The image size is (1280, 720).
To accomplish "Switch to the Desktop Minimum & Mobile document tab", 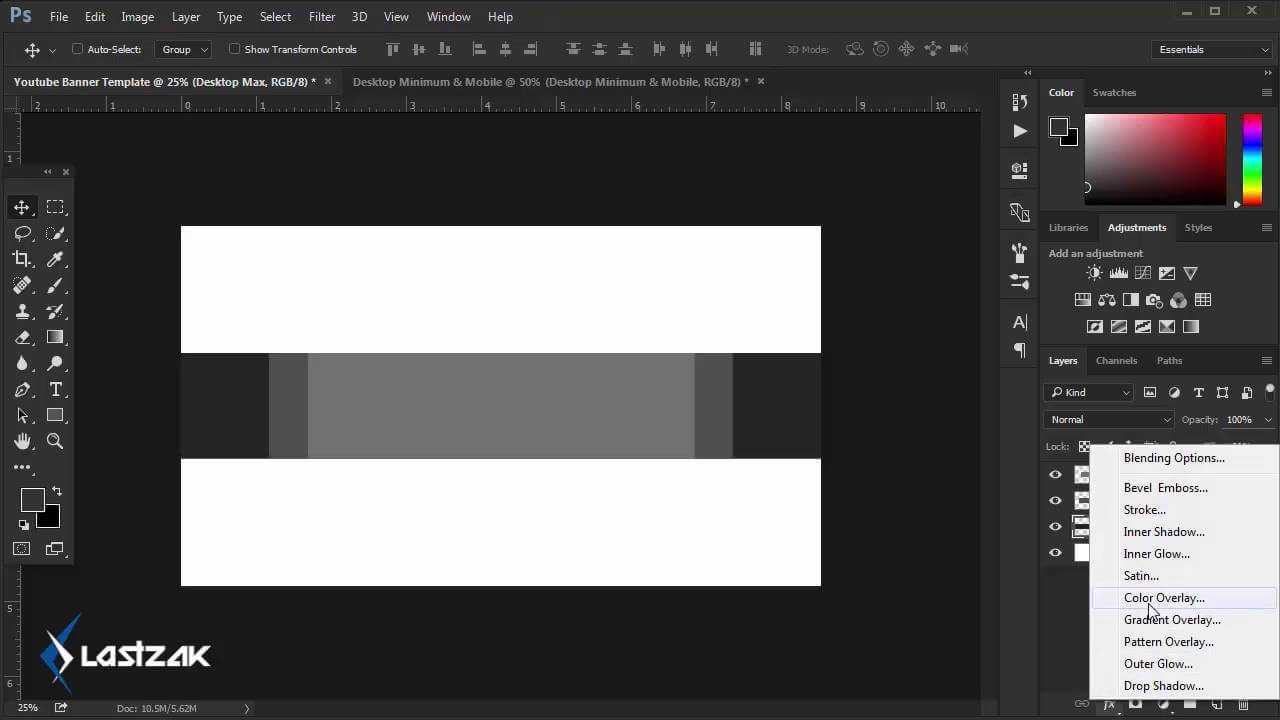I will coord(550,82).
